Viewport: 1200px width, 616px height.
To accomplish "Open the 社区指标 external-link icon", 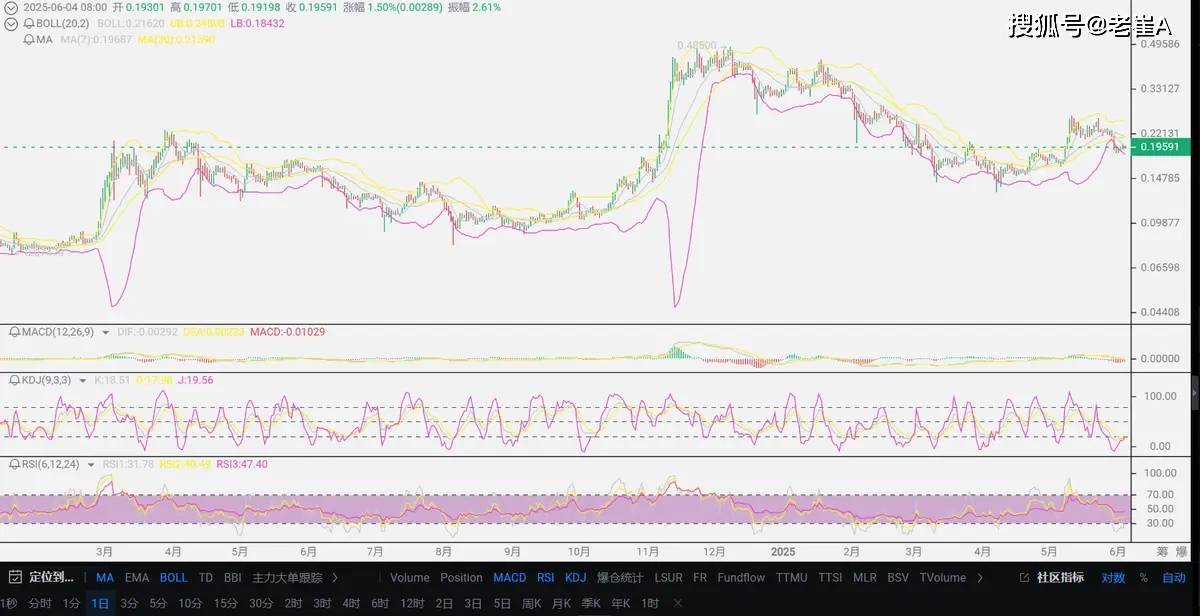I will point(1025,577).
